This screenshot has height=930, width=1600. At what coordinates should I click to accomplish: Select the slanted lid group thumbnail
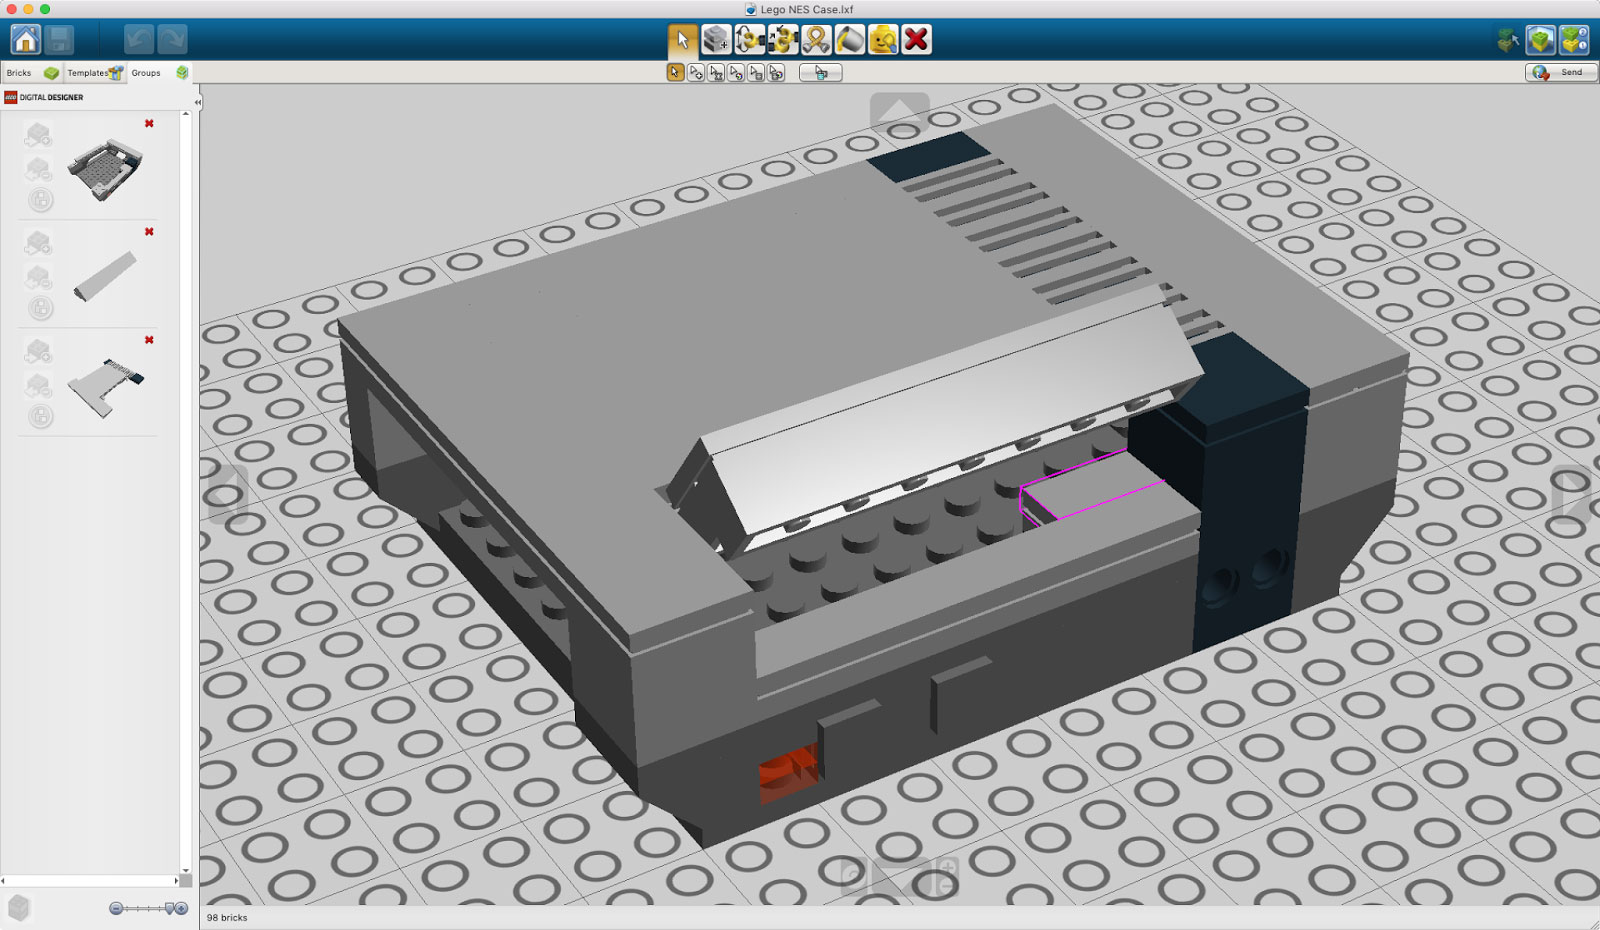point(105,276)
